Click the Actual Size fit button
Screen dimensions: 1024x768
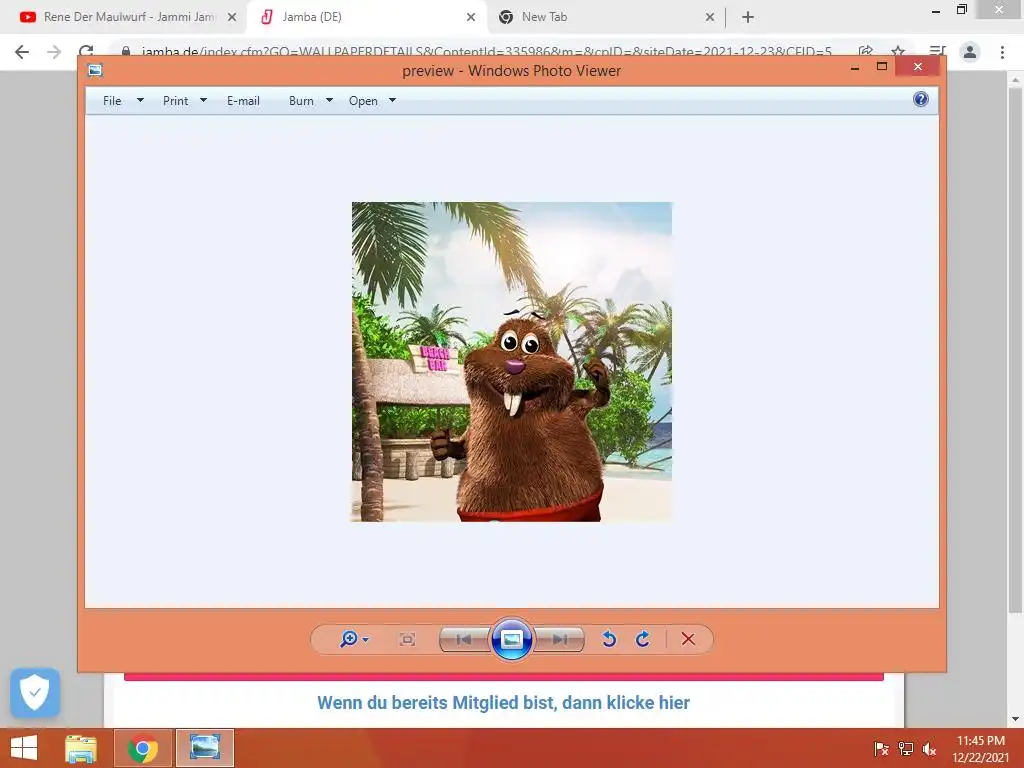[408, 639]
